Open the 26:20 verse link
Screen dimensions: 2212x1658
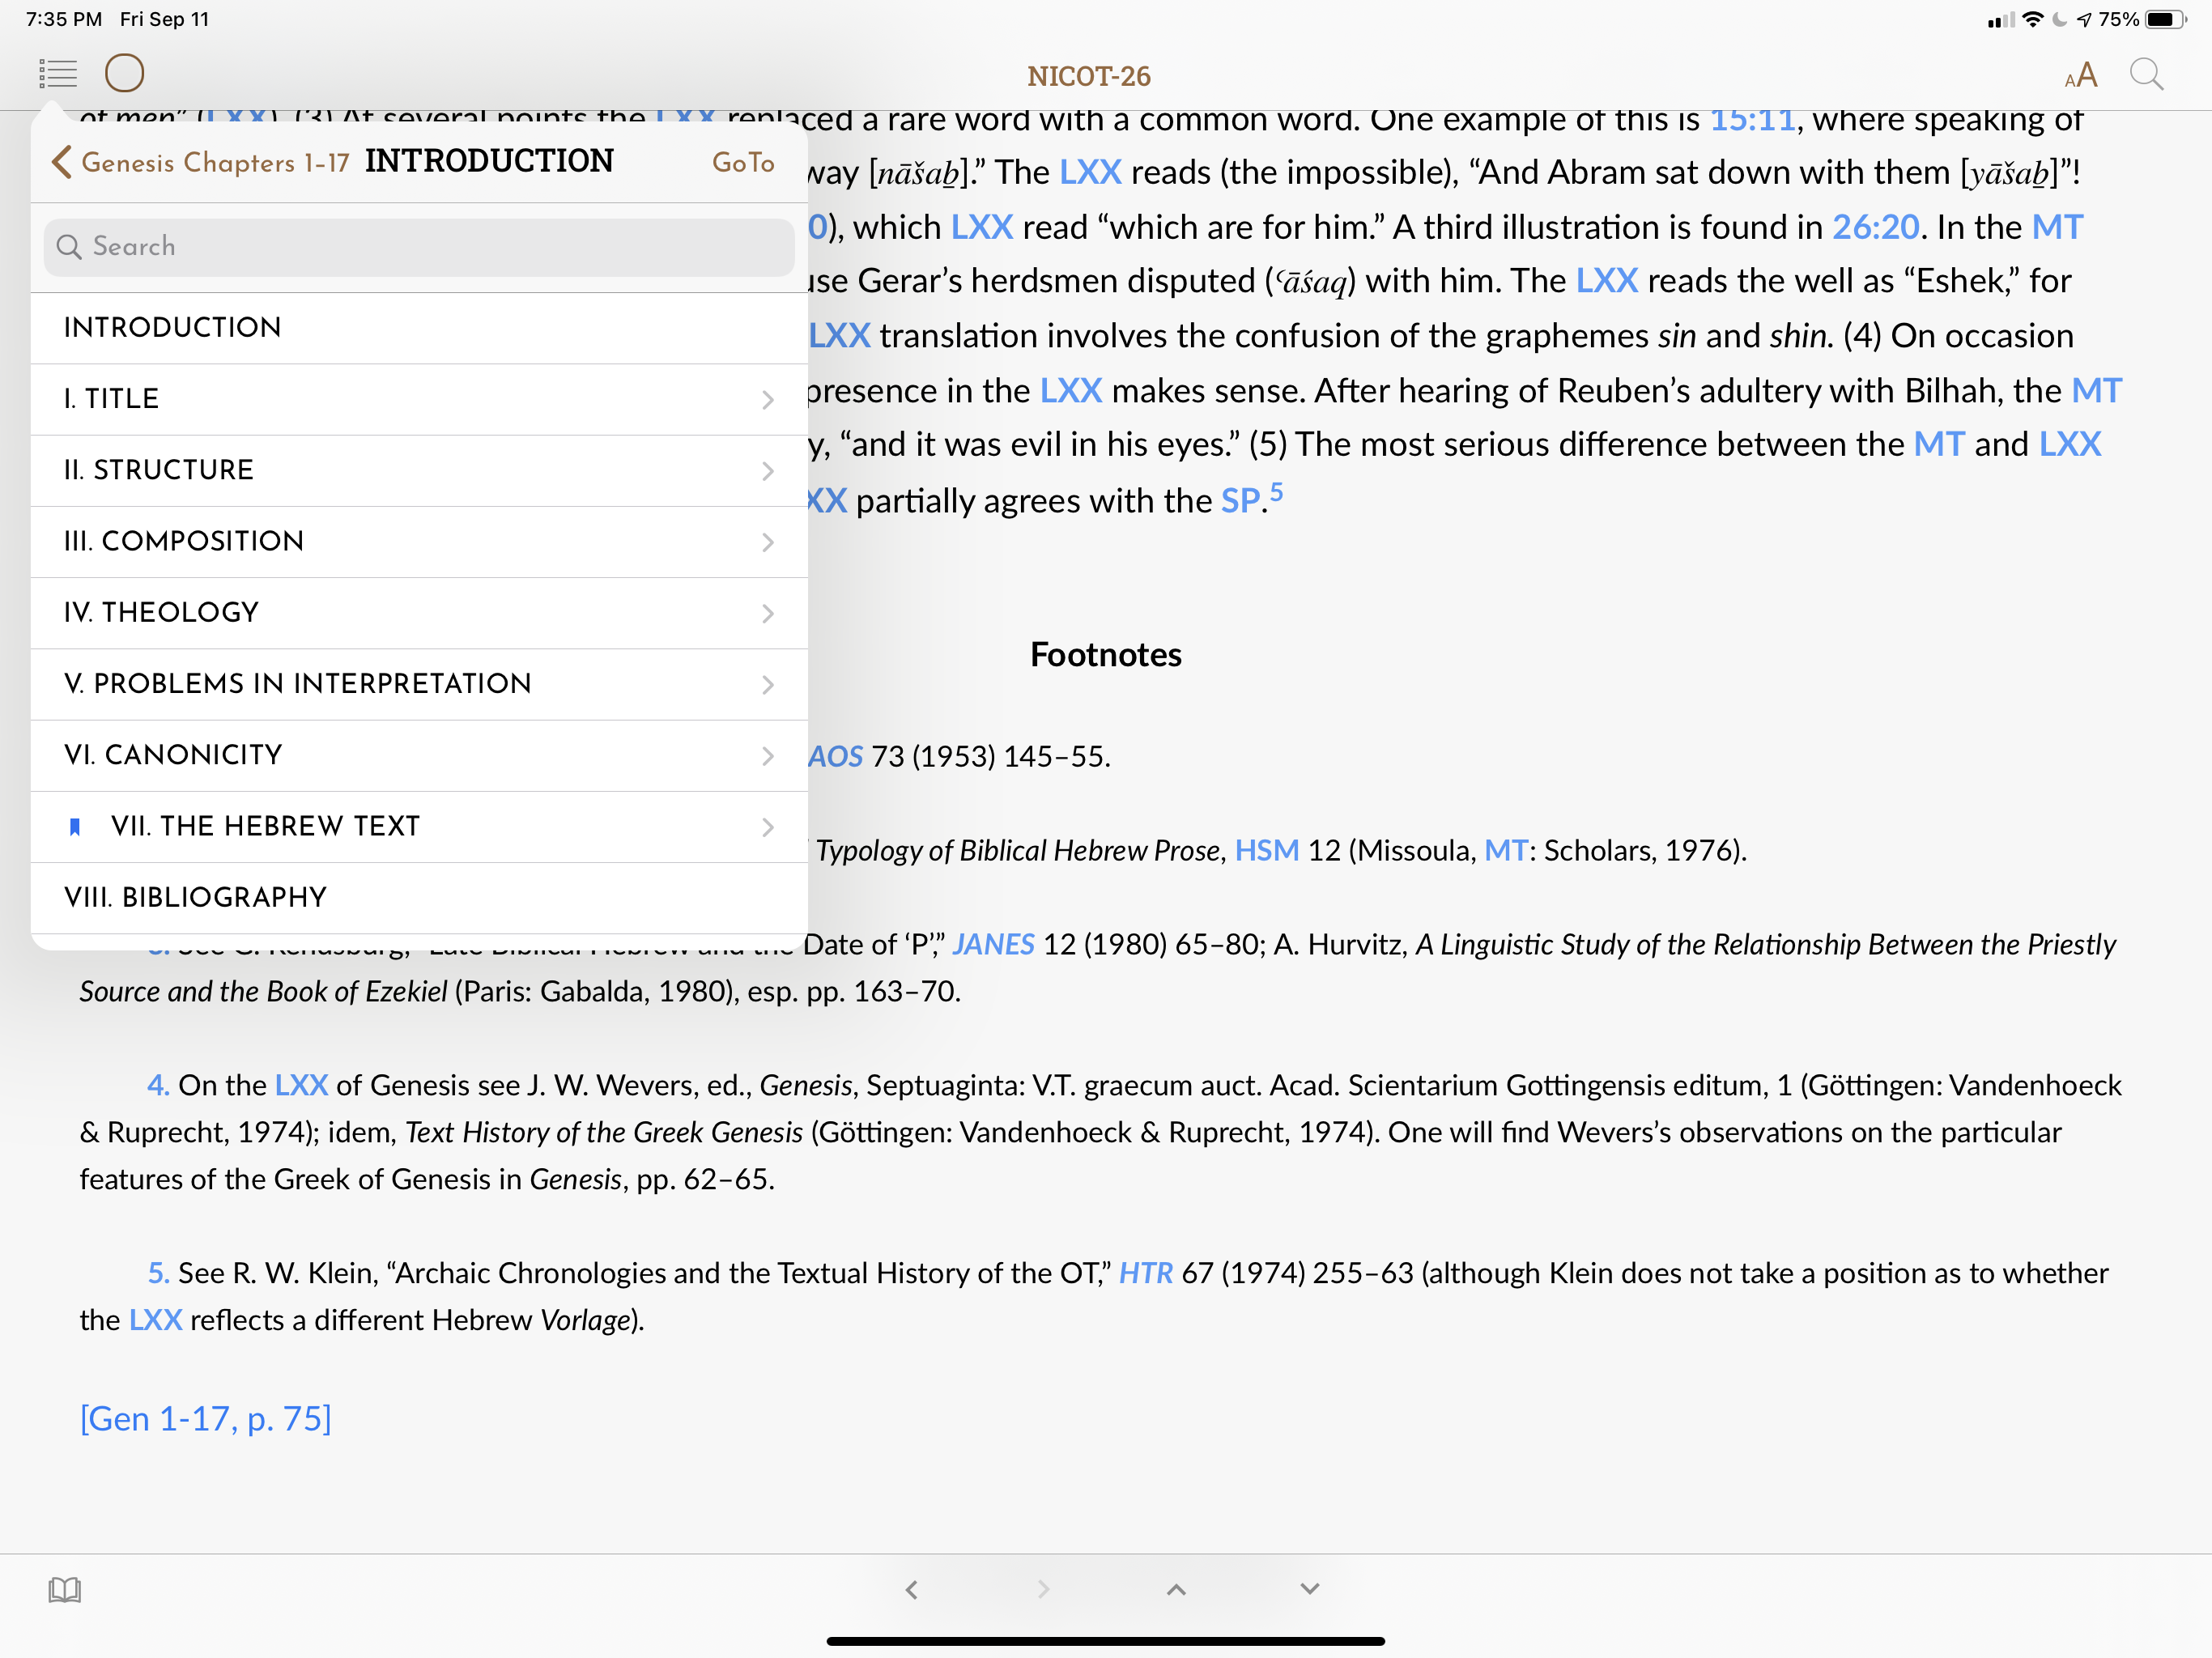click(1874, 227)
